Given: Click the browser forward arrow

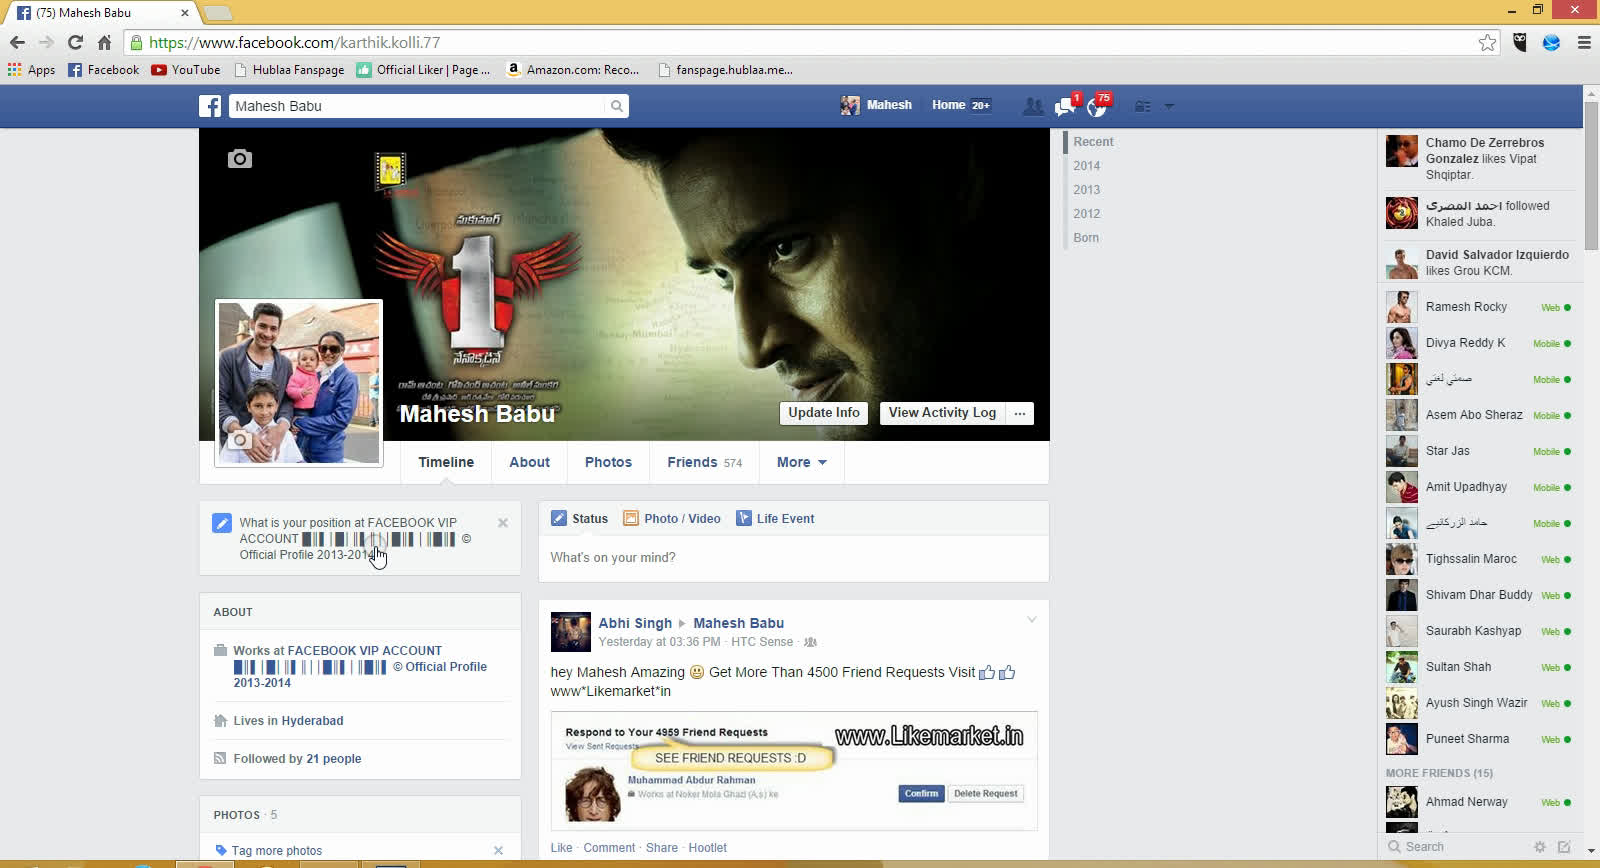Looking at the screenshot, I should (46, 42).
